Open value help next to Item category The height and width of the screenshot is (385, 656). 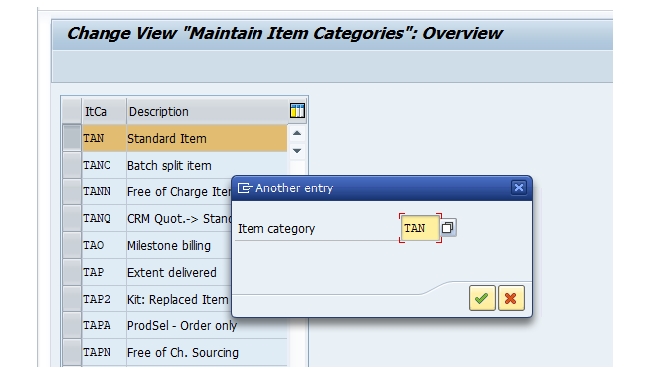(448, 228)
